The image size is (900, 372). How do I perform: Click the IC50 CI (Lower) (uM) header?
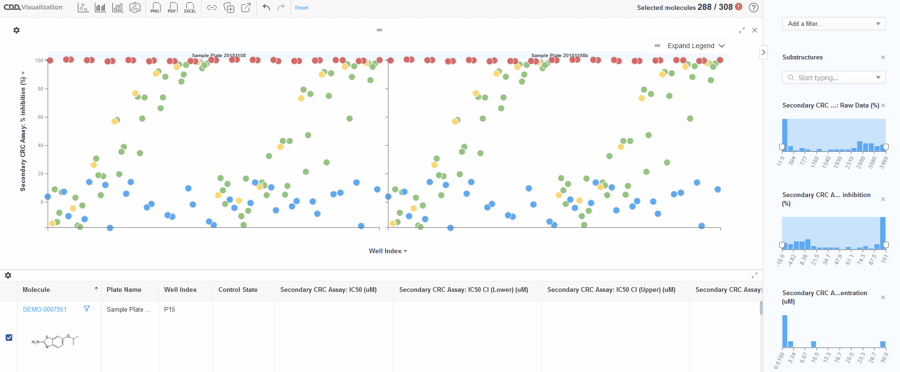point(467,289)
